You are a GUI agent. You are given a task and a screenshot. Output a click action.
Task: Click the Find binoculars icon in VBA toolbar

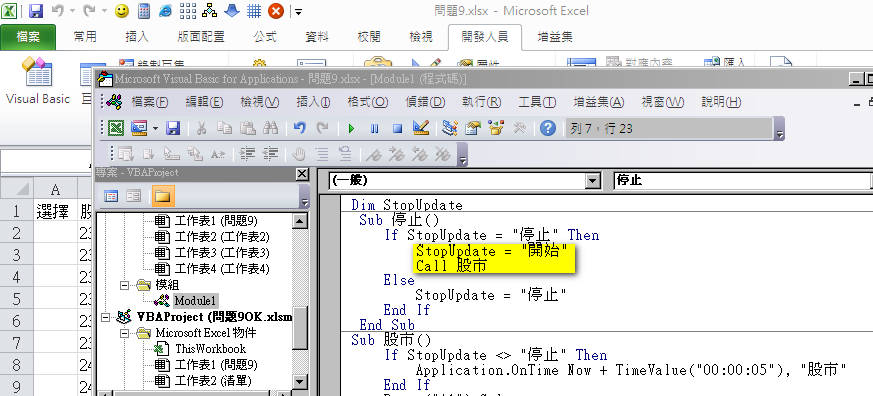[x=271, y=129]
